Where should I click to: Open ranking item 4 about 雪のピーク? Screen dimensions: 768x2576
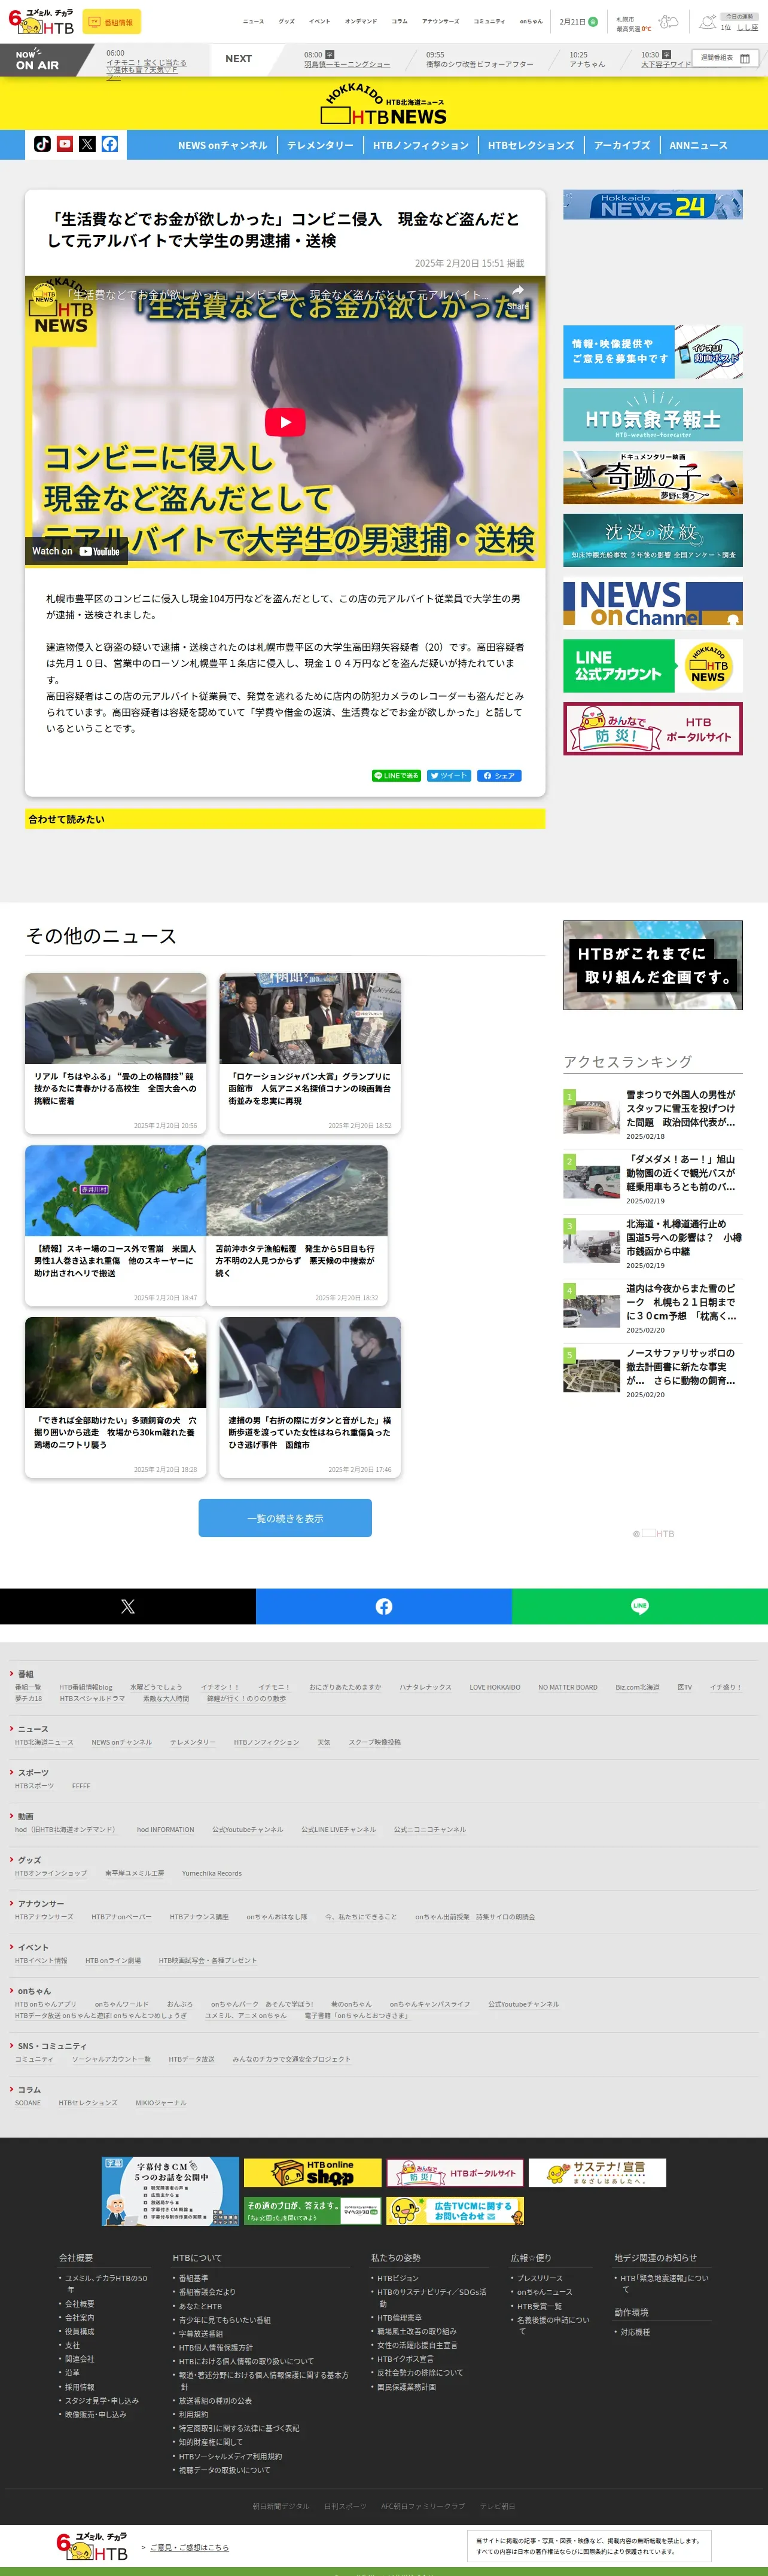pyautogui.click(x=653, y=1308)
